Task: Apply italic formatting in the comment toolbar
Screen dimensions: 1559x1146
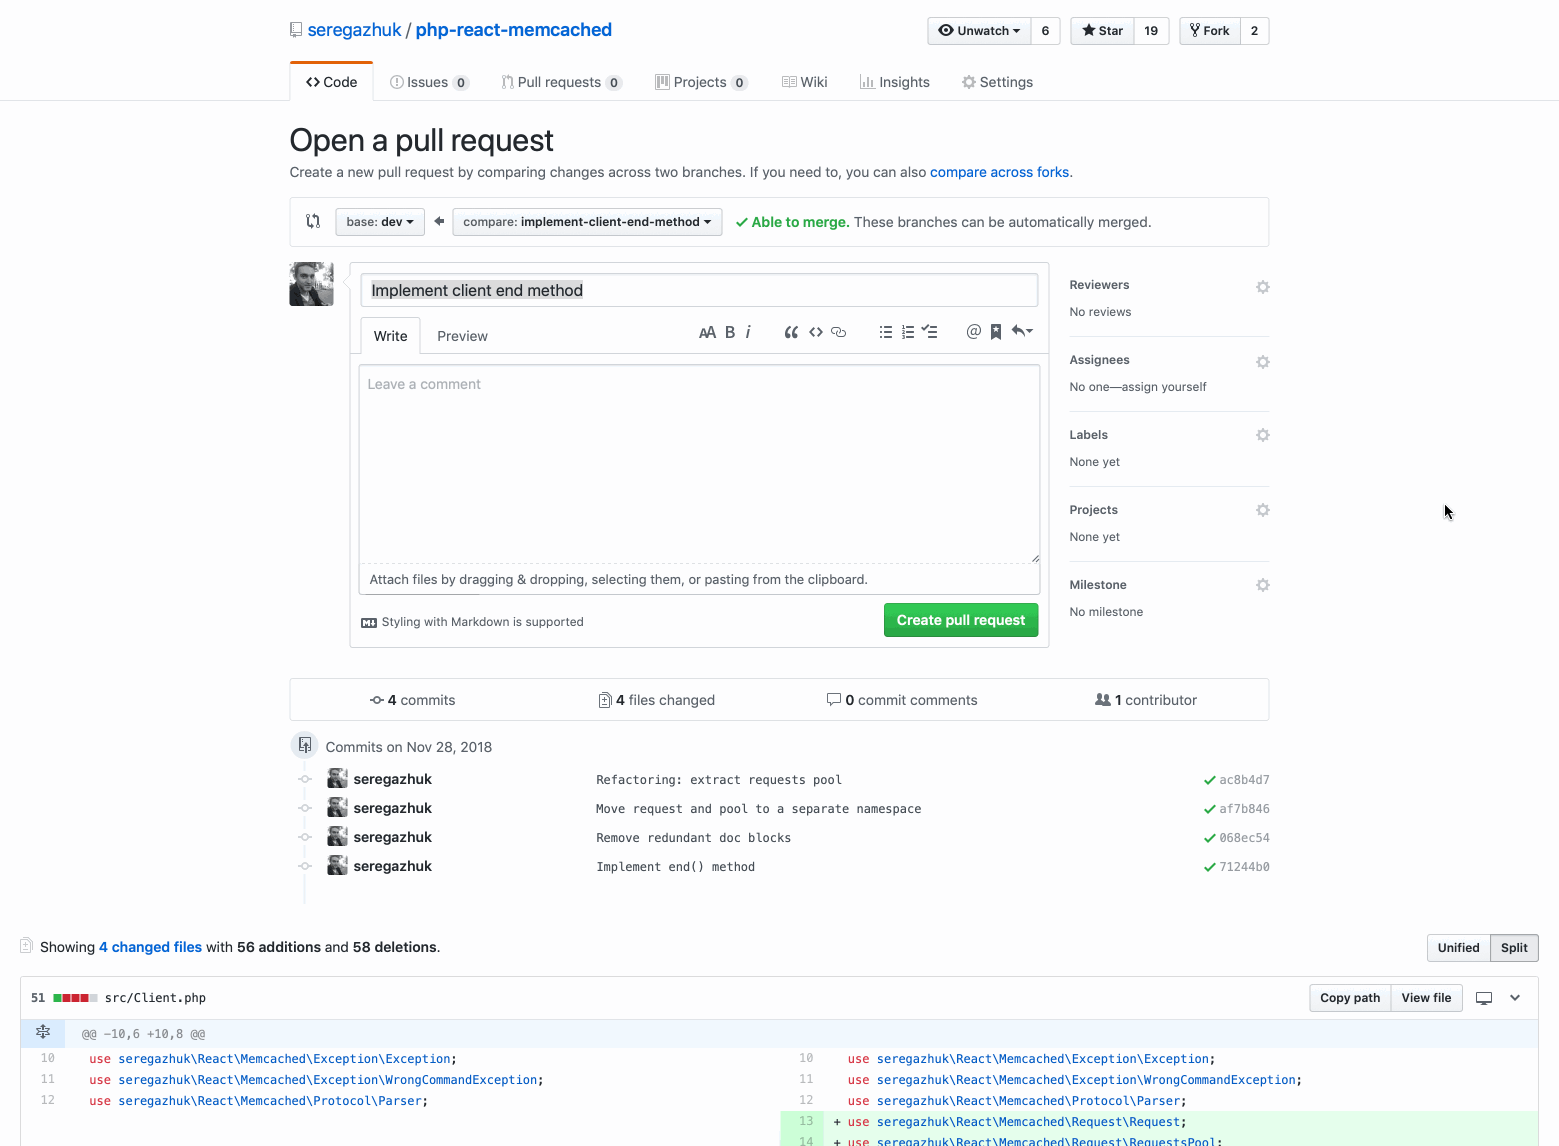Action: [748, 332]
